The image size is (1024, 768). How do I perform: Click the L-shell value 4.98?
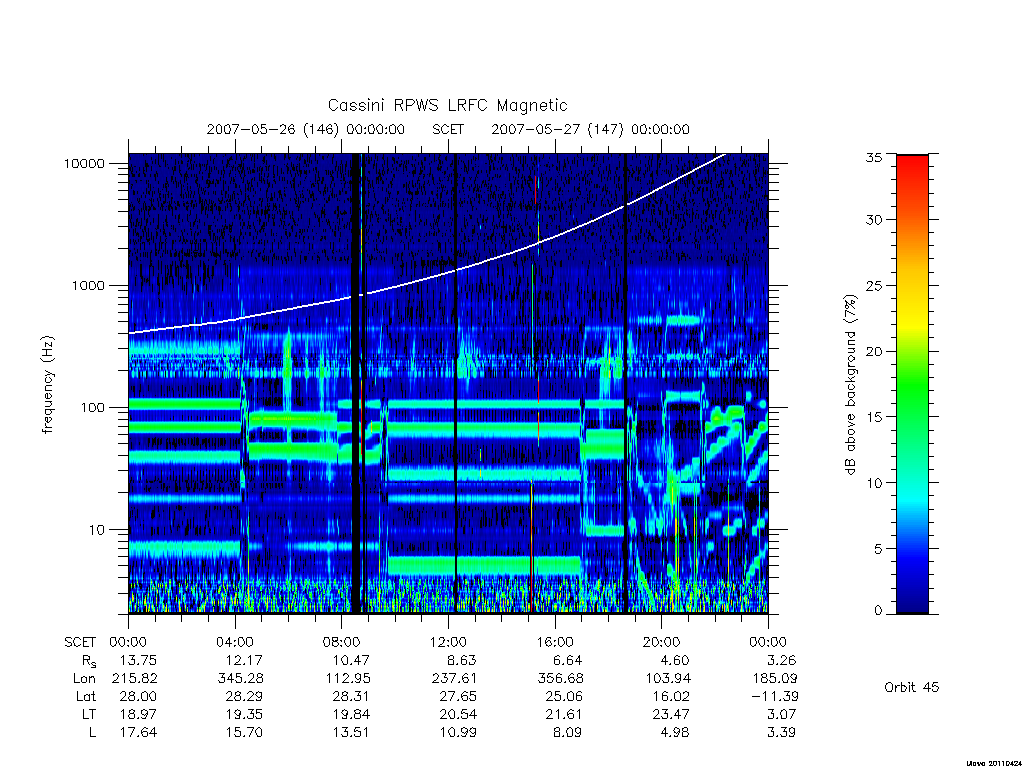(x=675, y=733)
